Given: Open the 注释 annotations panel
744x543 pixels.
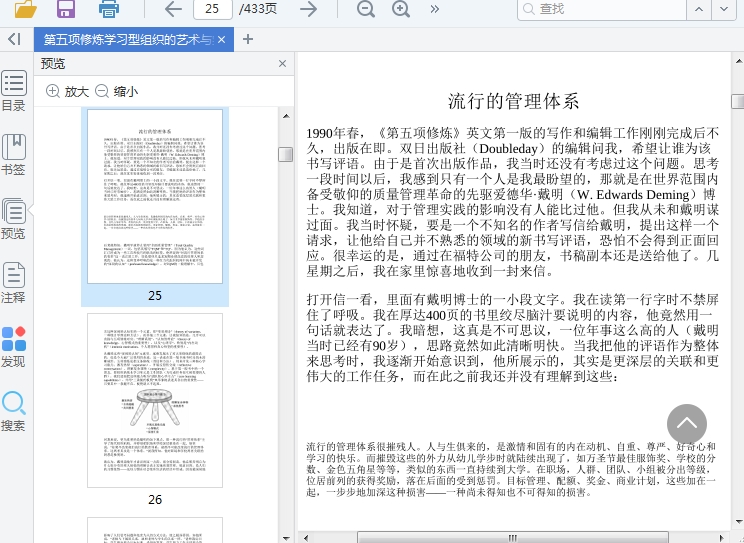Looking at the screenshot, I should point(14,283).
